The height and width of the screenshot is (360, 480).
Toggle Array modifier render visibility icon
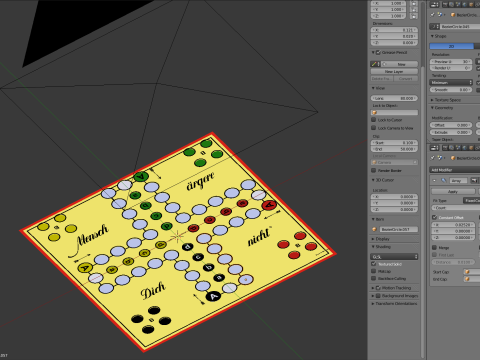[474, 180]
